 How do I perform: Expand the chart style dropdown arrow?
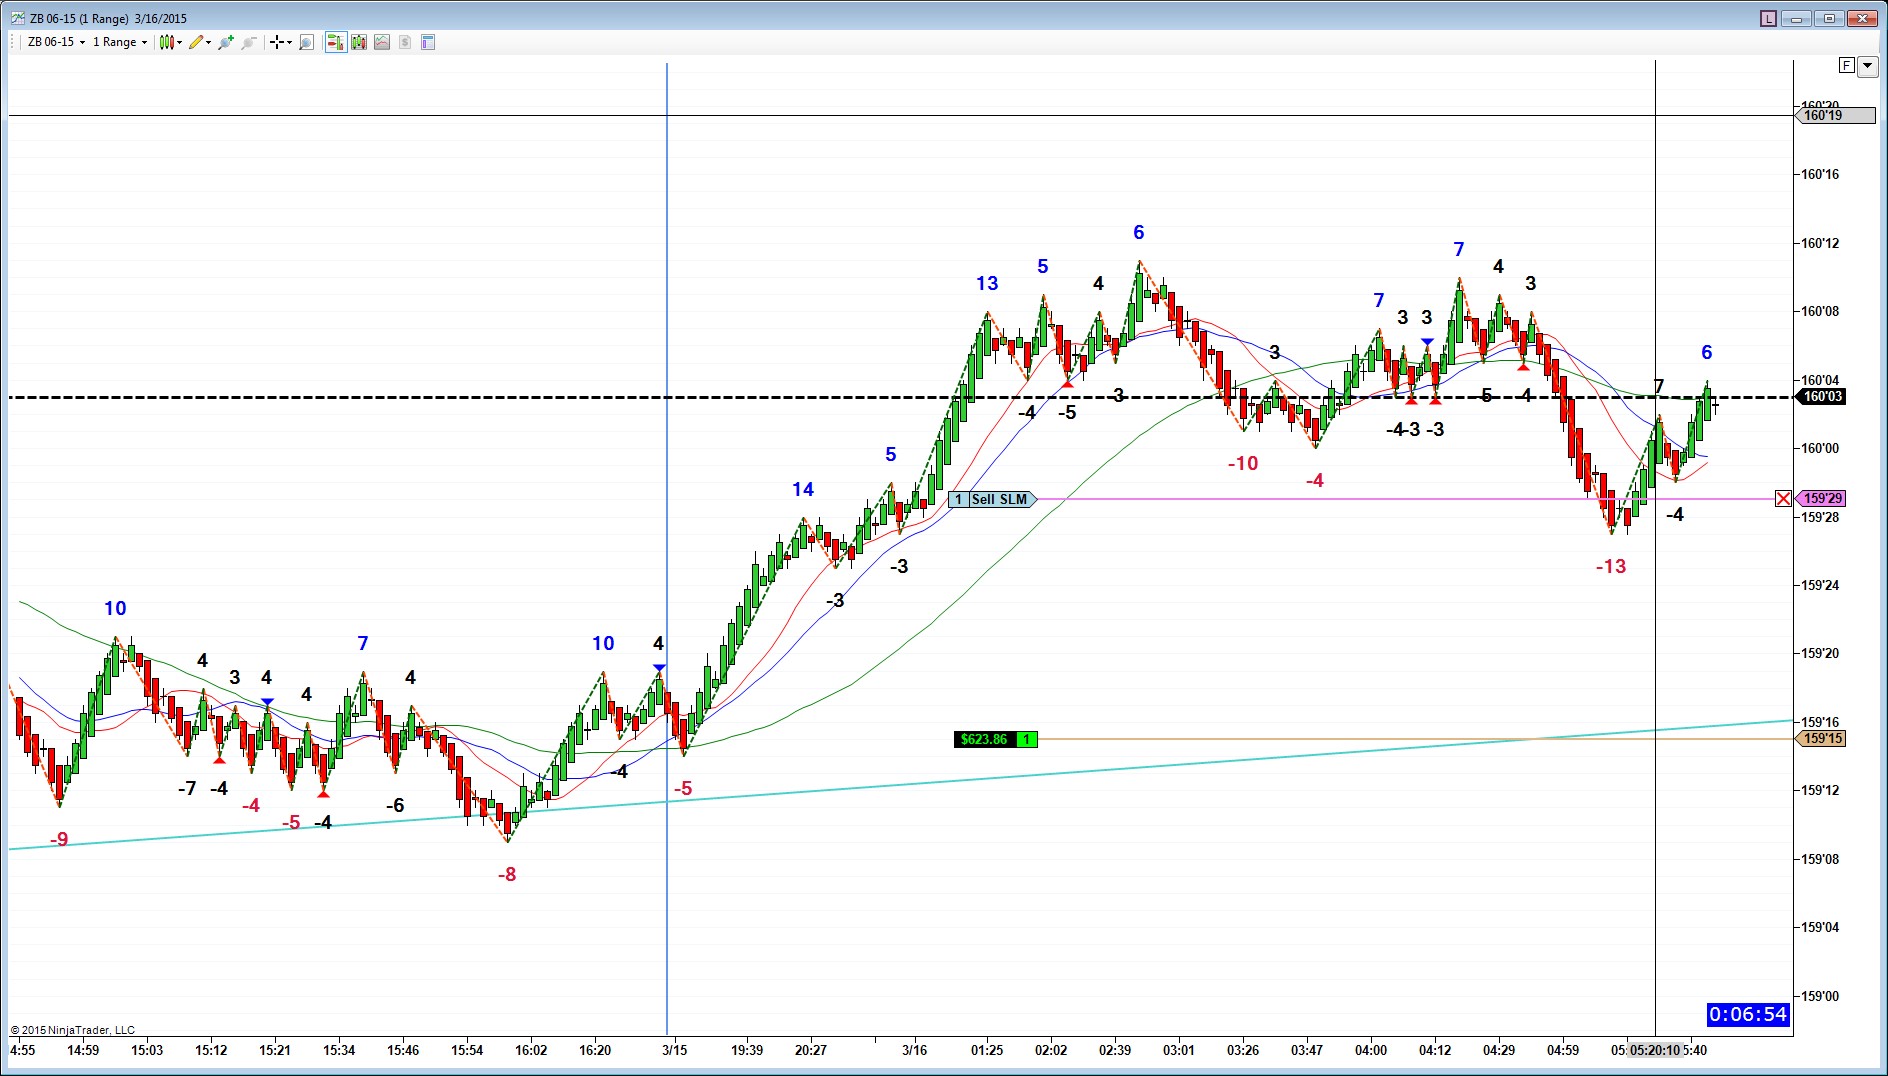click(180, 42)
